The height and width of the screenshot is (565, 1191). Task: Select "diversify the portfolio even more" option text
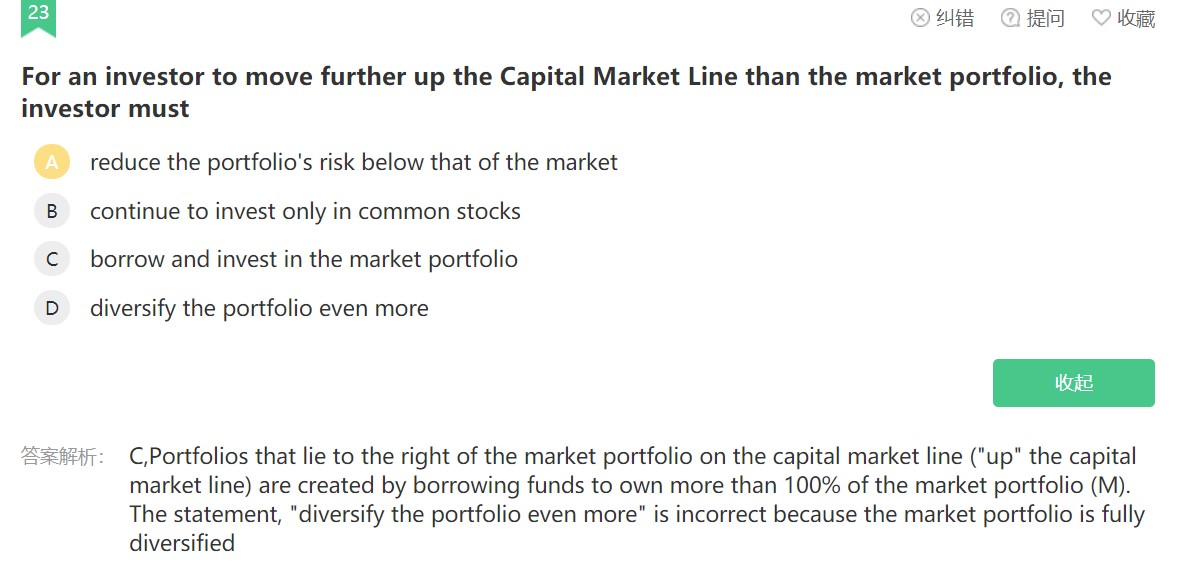pos(259,308)
